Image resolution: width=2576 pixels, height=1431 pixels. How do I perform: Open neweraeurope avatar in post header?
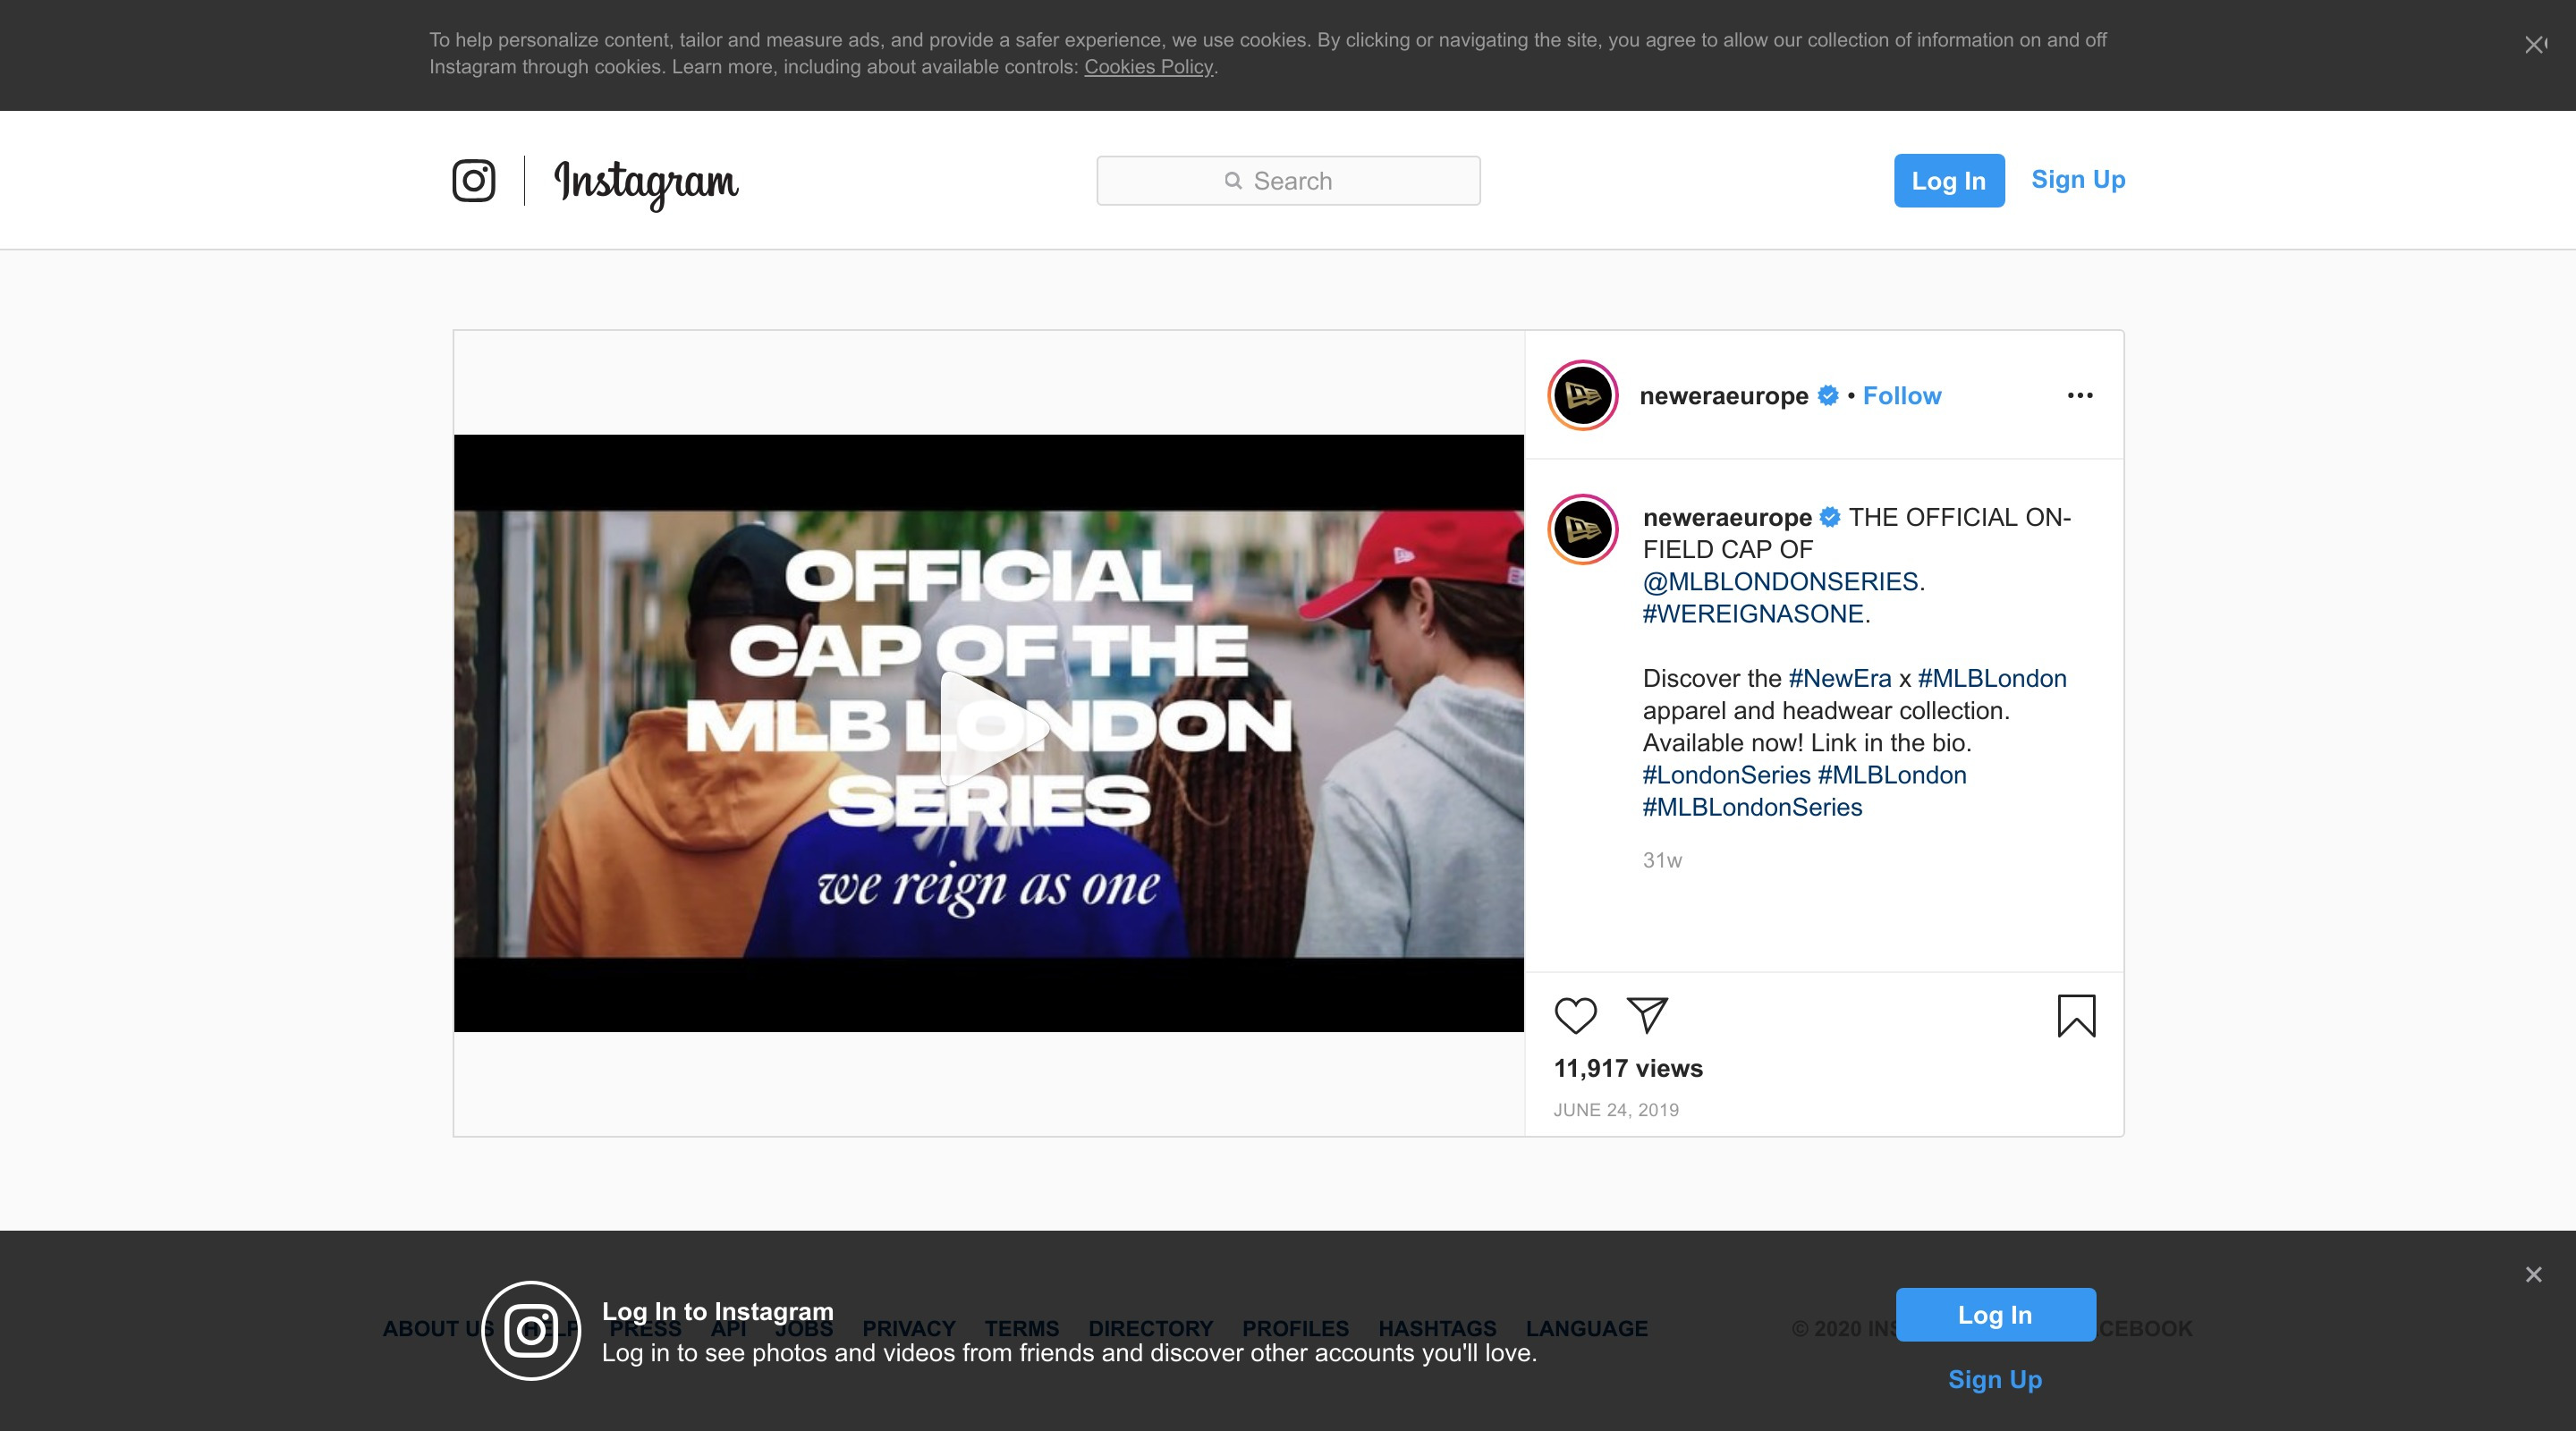coord(1582,396)
